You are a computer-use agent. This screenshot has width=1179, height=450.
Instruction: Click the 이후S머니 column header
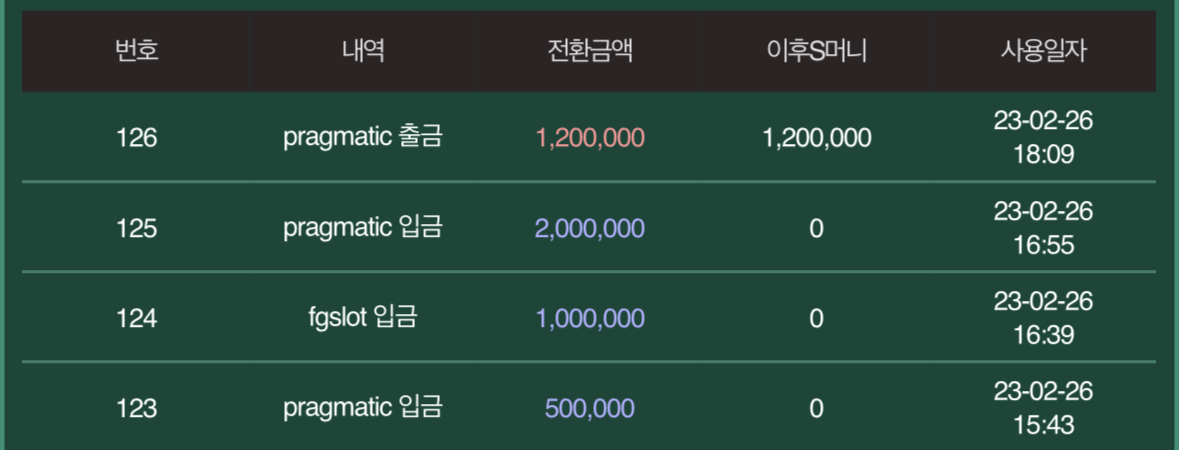[817, 51]
